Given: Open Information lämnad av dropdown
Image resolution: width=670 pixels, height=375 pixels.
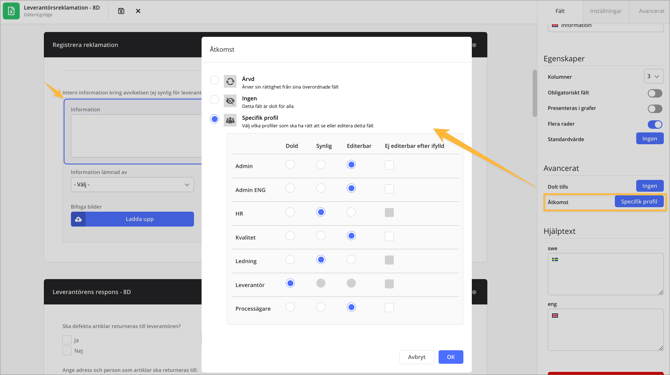Looking at the screenshot, I should 132,185.
